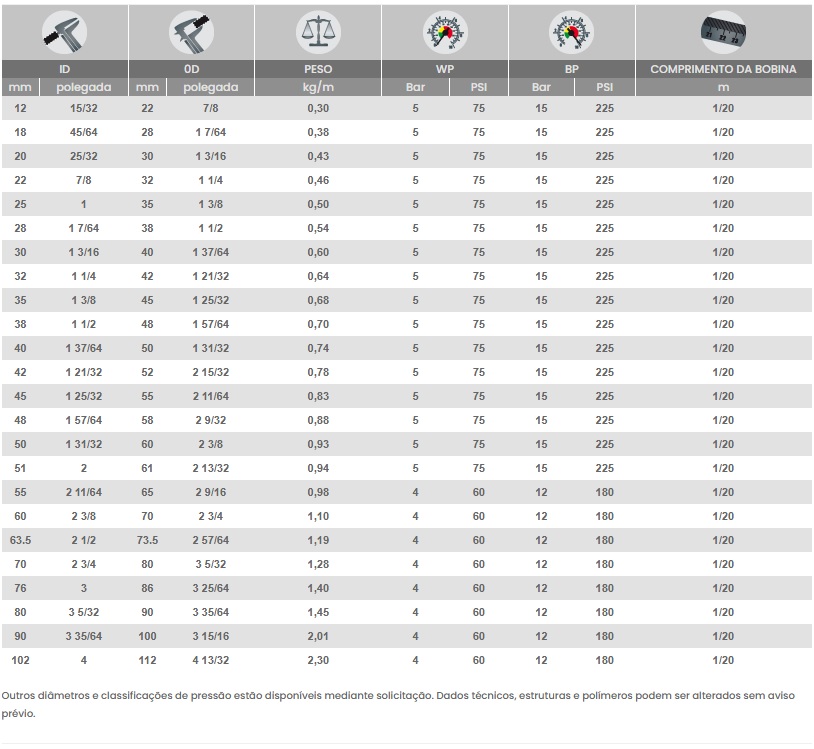This screenshot has width=814, height=749.
Task: Click the PESO column header
Action: click(318, 69)
